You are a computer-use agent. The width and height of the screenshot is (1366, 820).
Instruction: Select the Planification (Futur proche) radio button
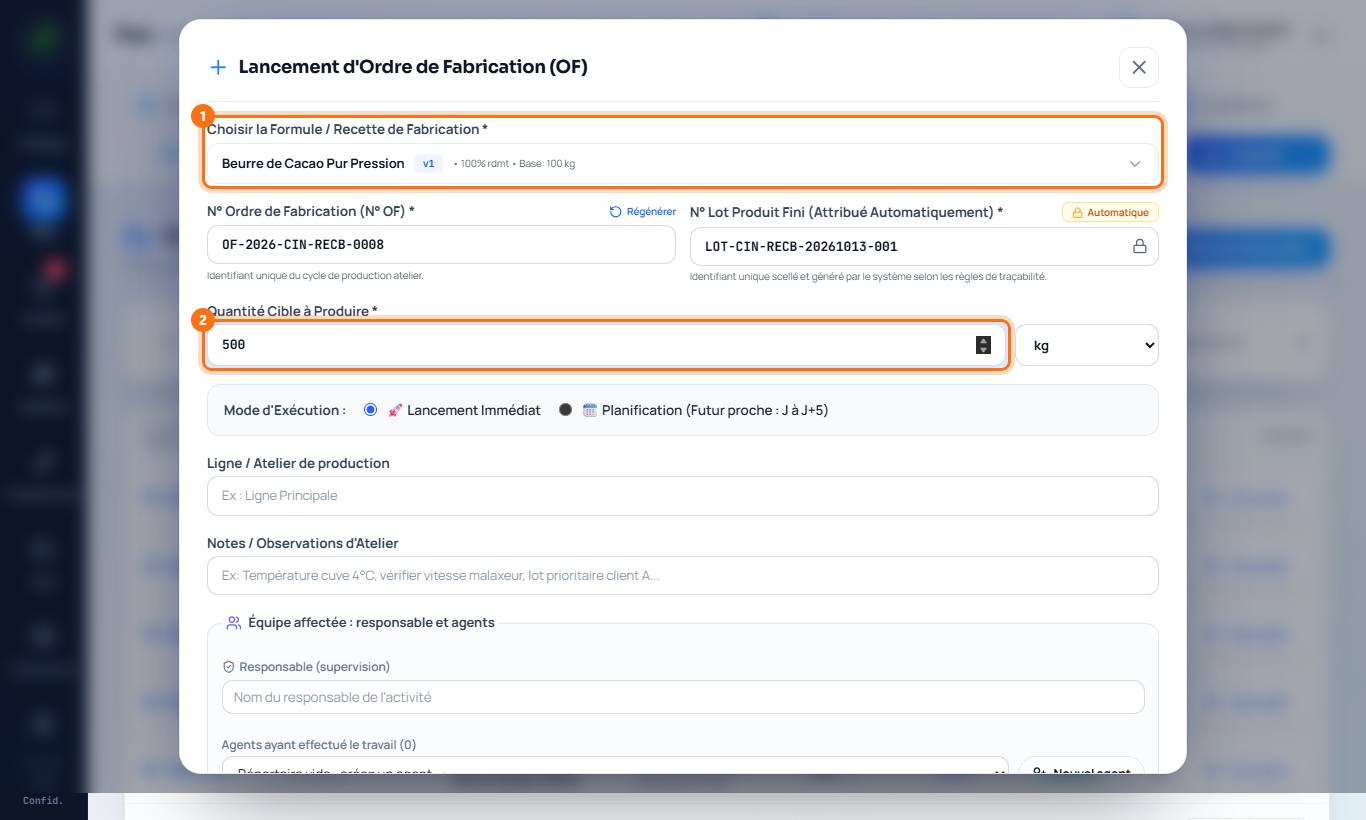coord(565,410)
